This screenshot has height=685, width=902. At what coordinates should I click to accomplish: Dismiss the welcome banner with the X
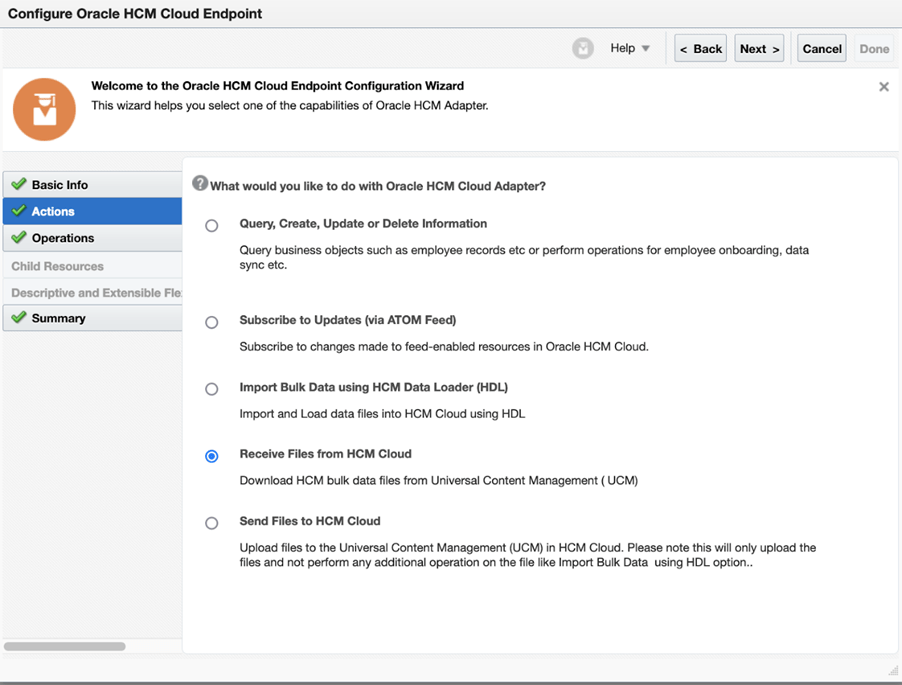click(883, 87)
